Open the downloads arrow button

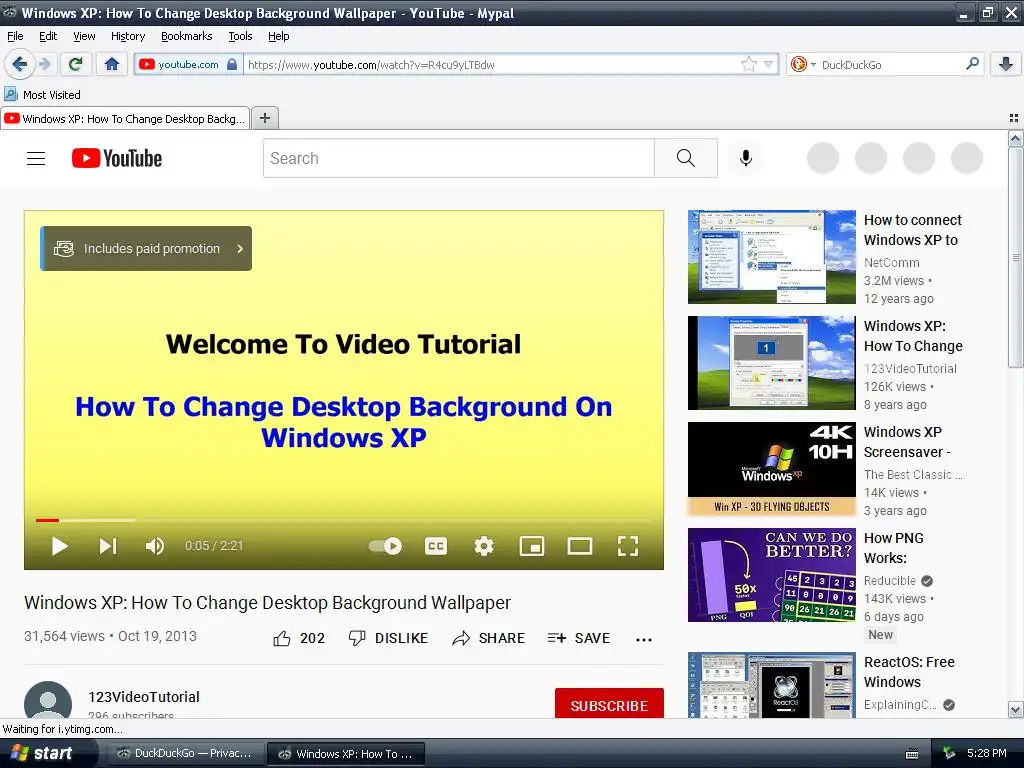tap(1006, 64)
